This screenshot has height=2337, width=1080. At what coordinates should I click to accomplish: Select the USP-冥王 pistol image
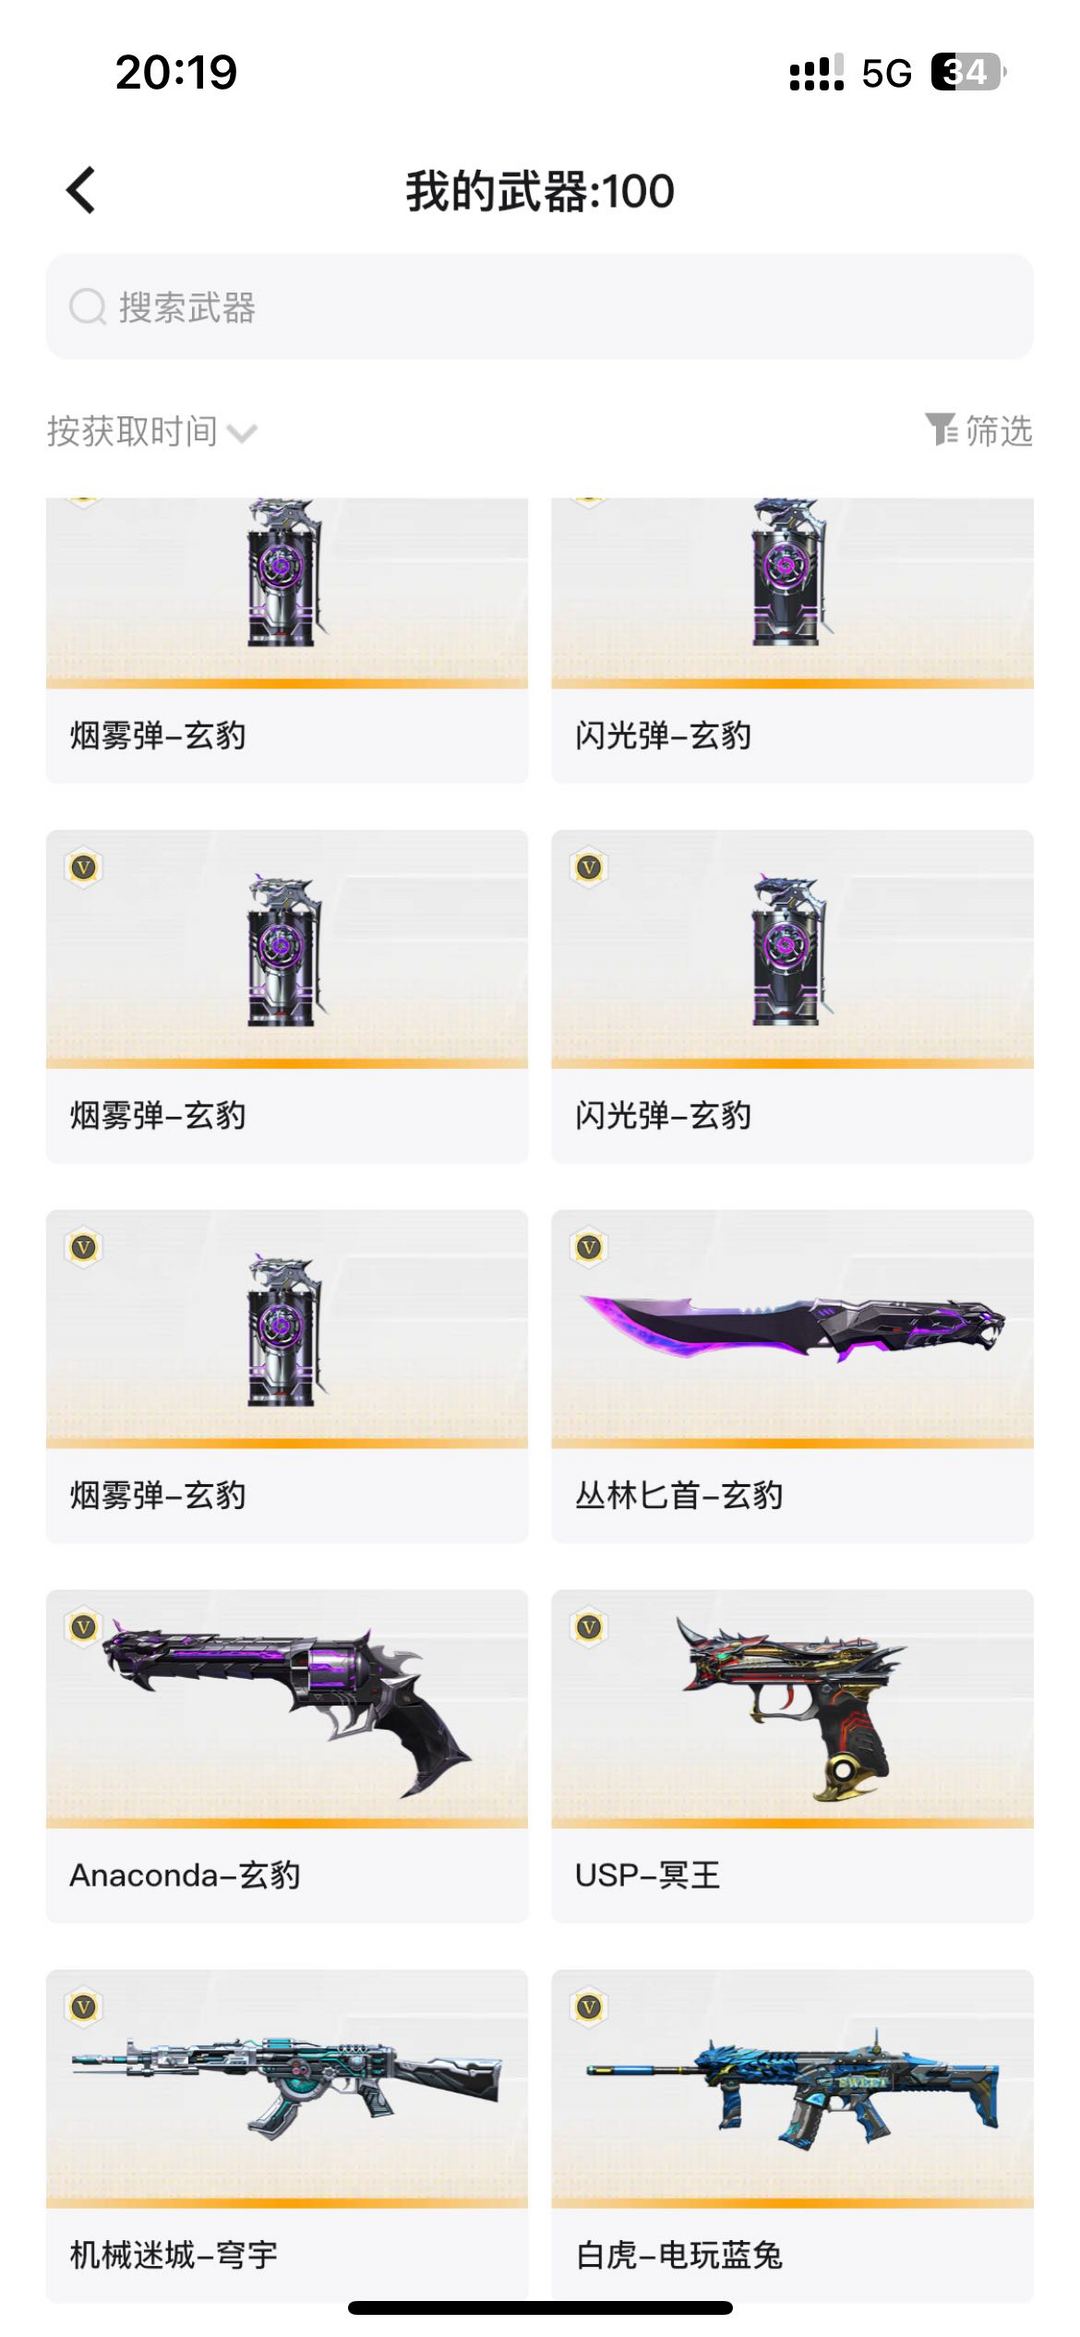(x=792, y=1709)
